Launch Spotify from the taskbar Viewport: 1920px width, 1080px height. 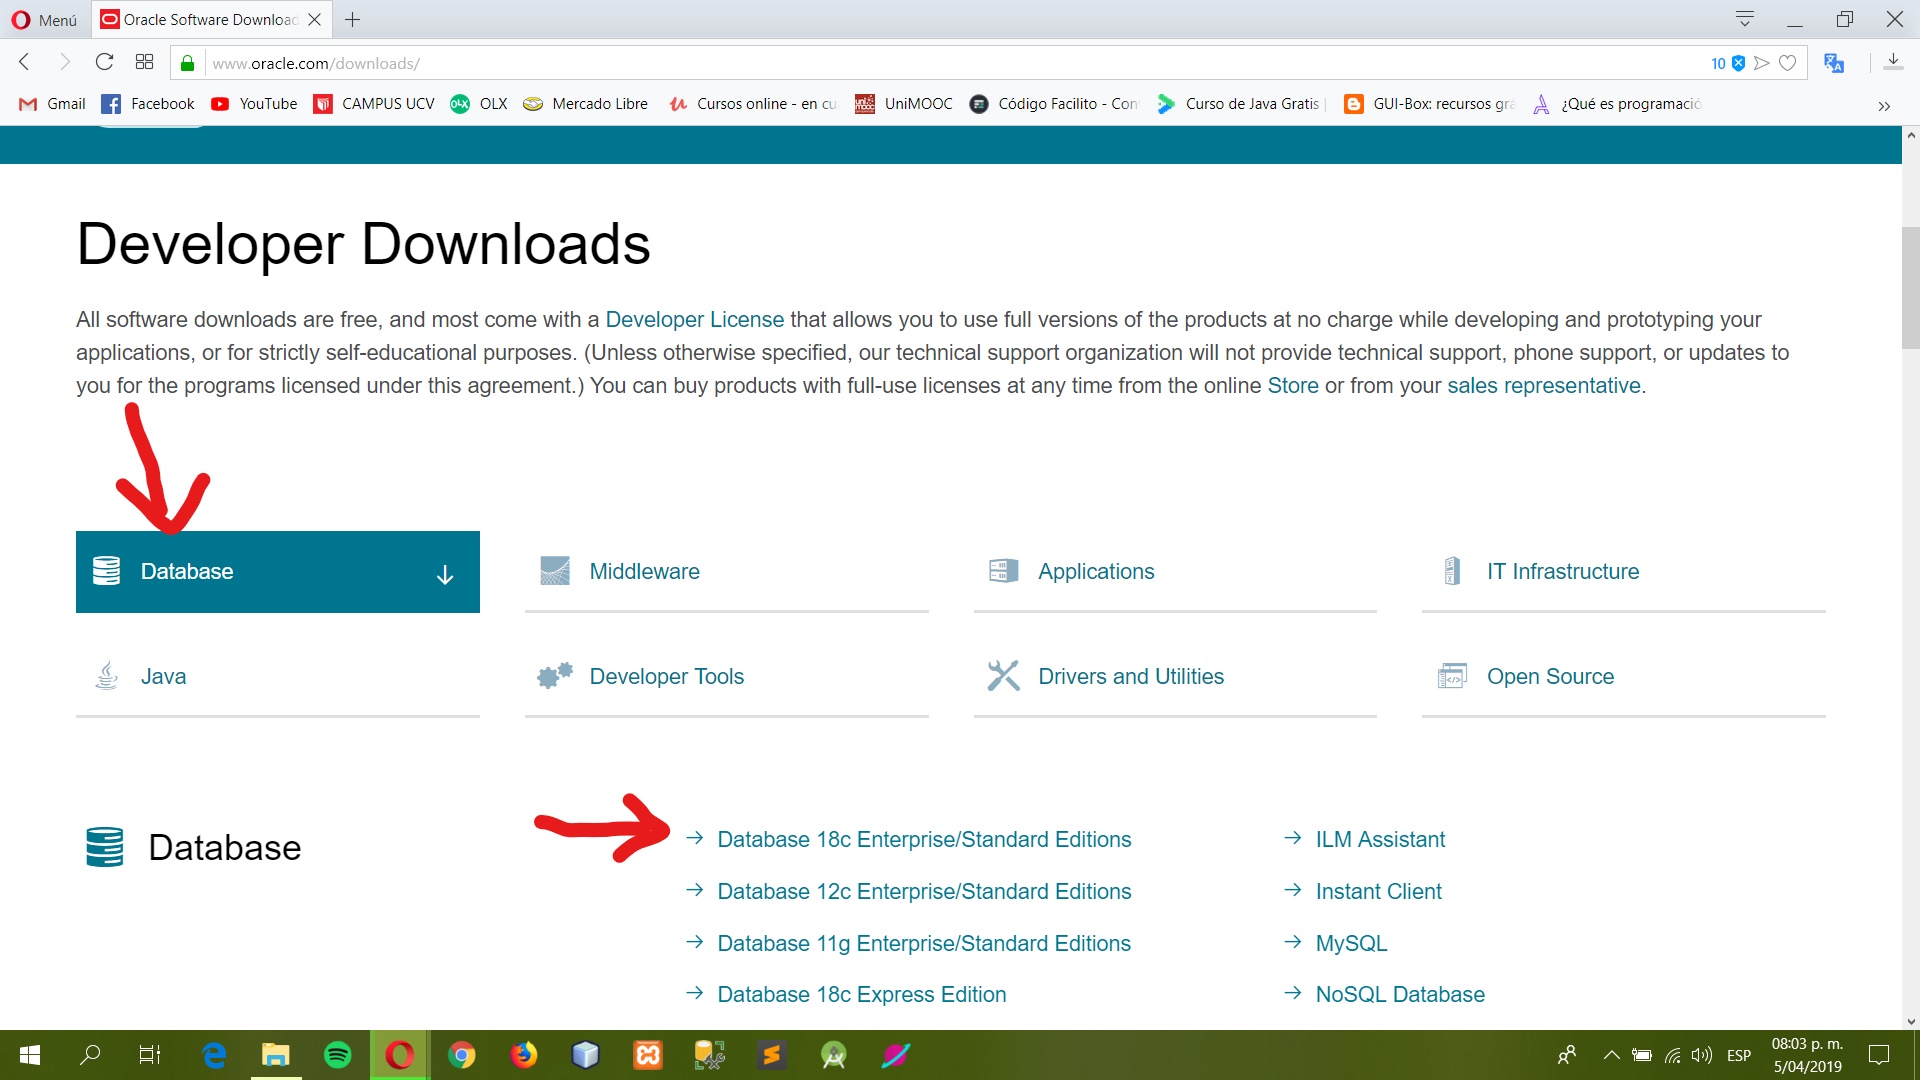click(338, 1055)
